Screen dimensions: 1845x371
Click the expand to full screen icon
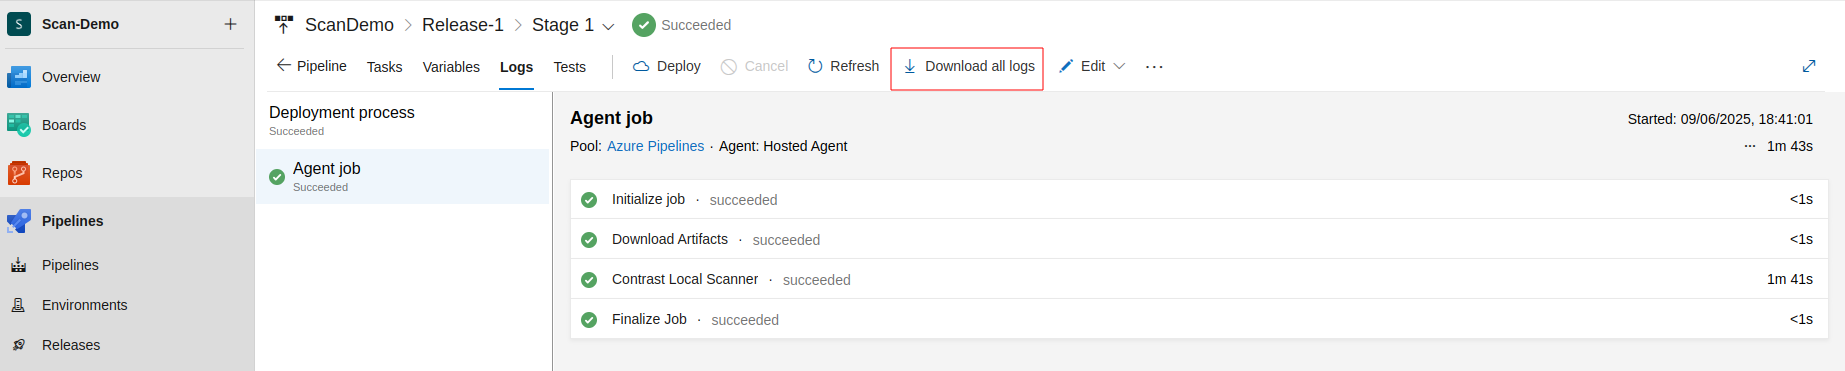tap(1809, 66)
